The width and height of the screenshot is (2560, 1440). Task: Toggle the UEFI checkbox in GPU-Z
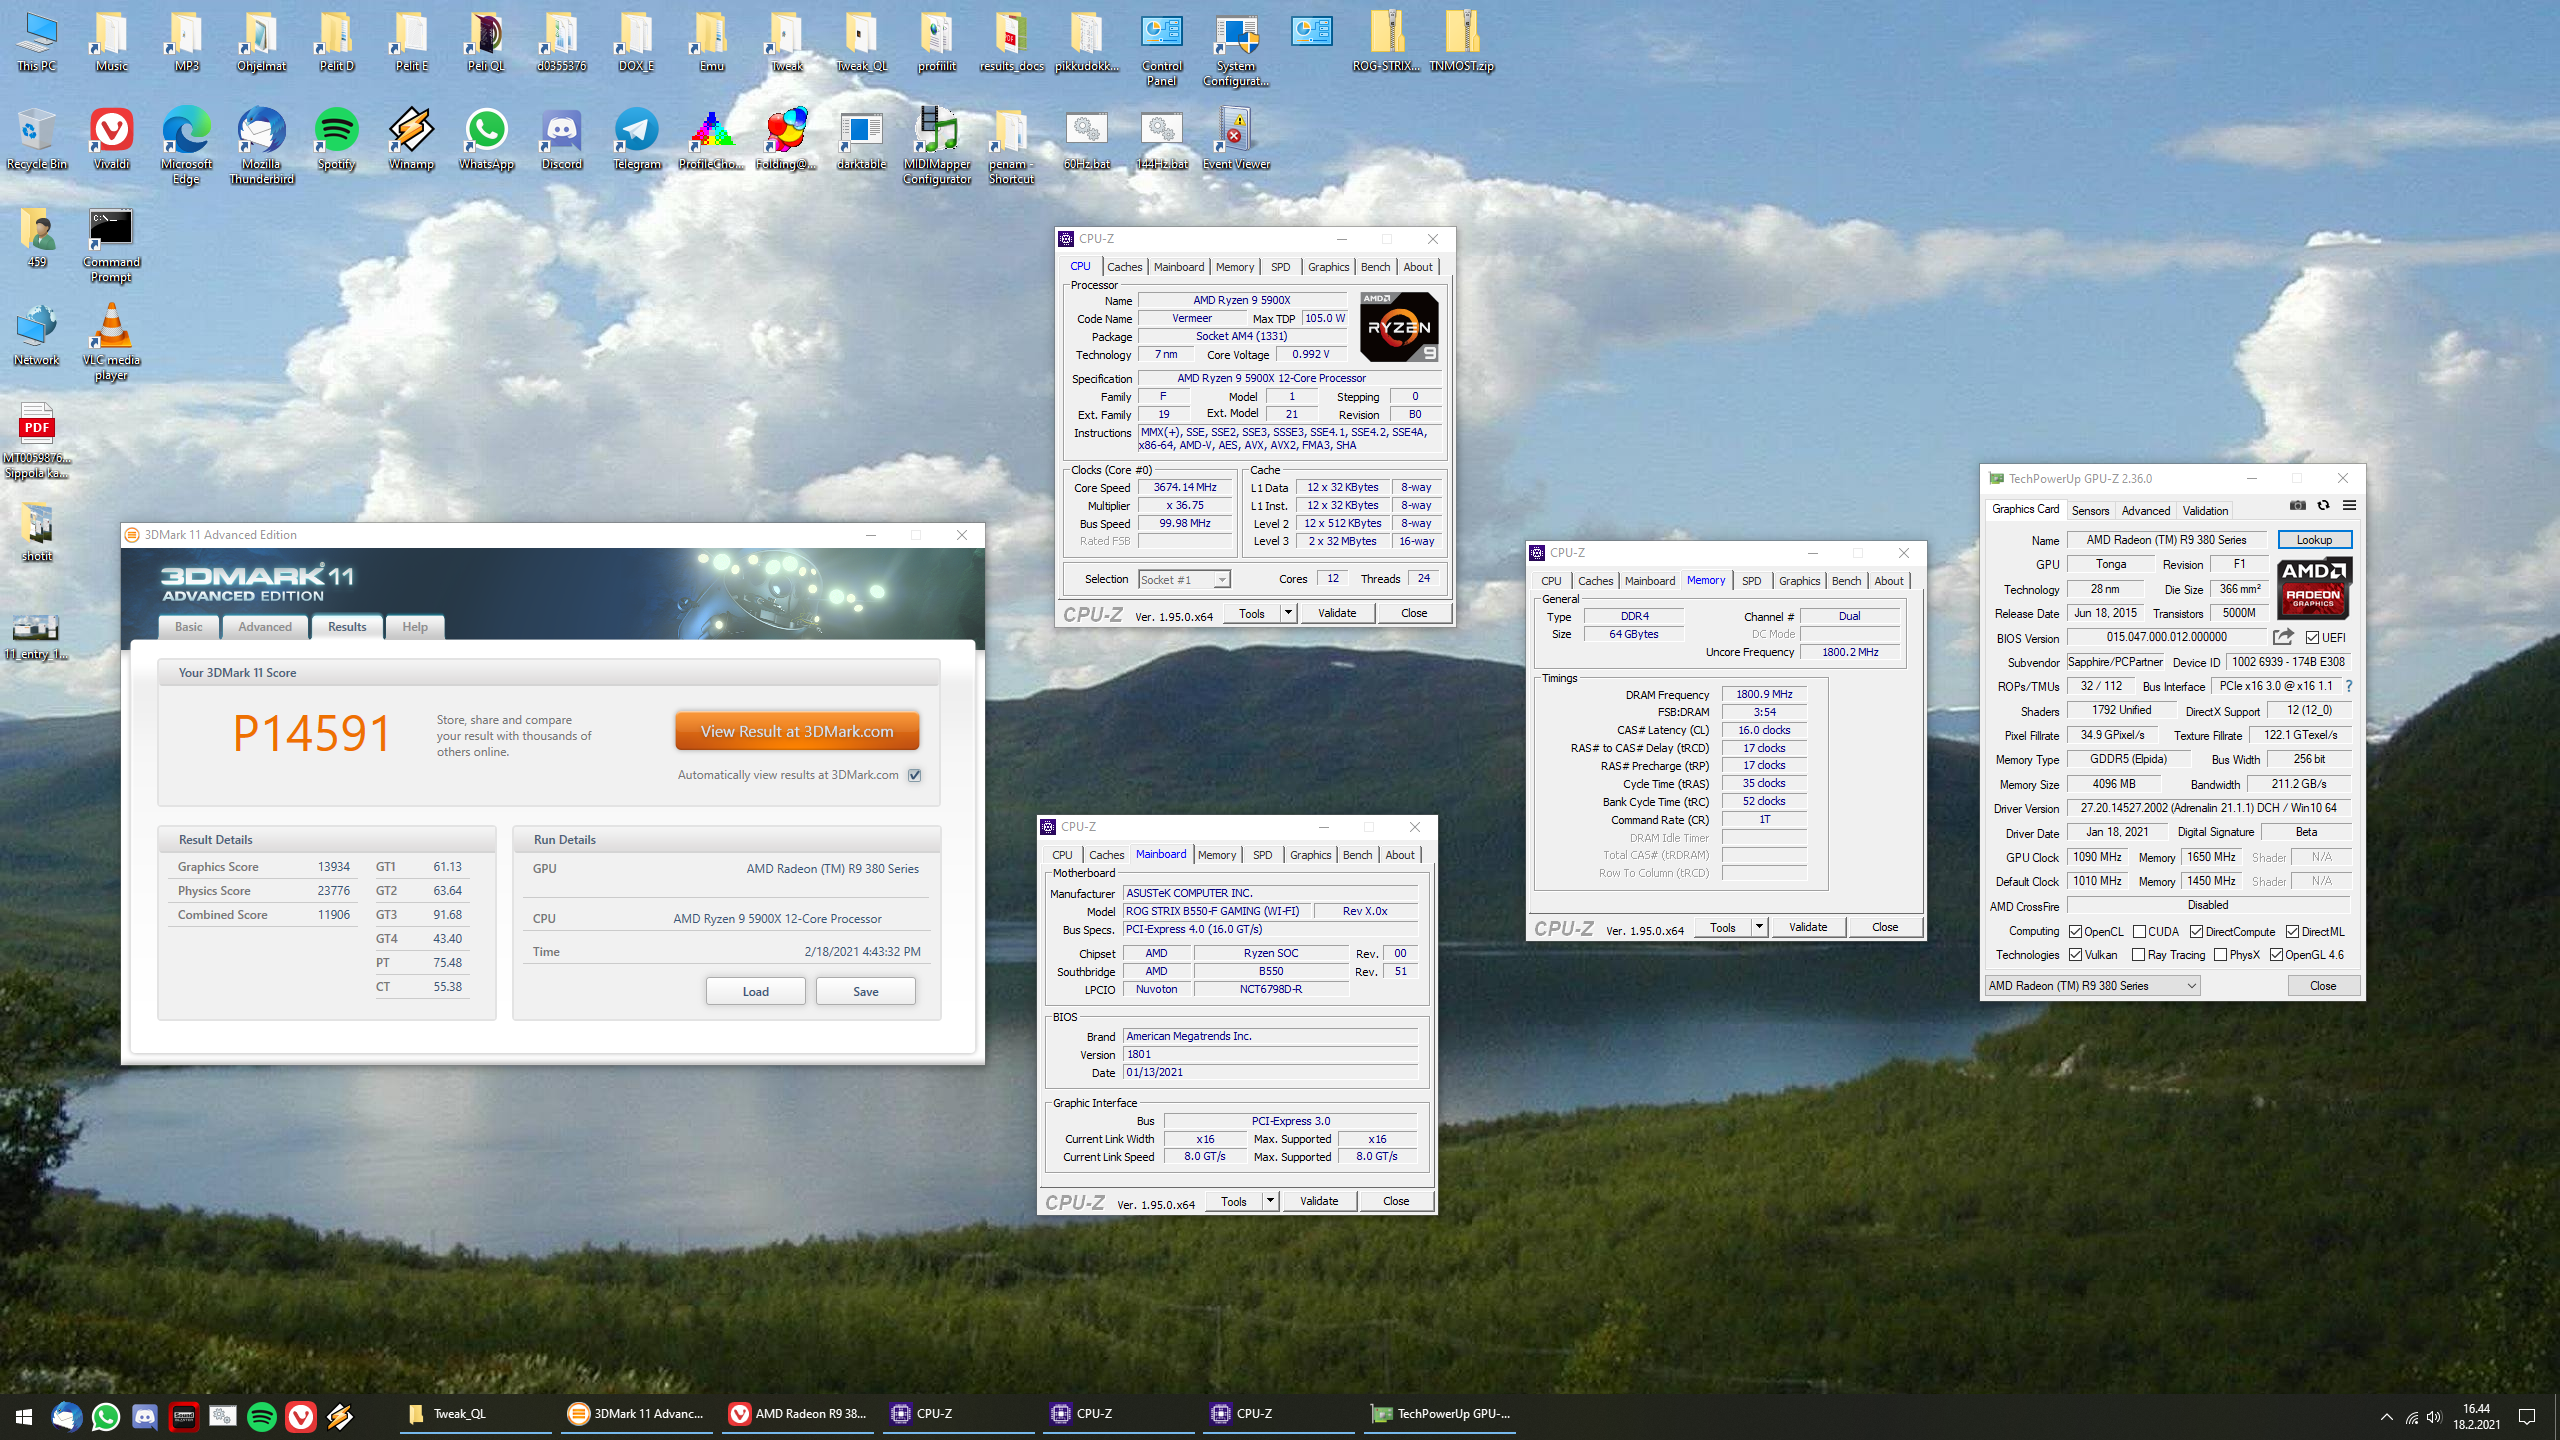[x=2312, y=637]
